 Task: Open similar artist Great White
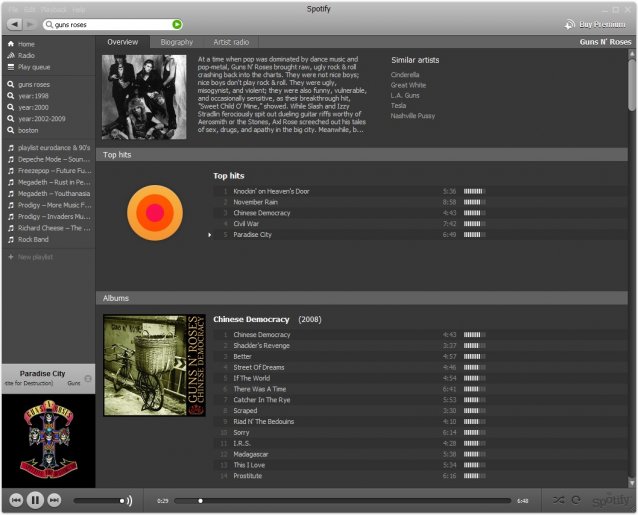[x=408, y=85]
